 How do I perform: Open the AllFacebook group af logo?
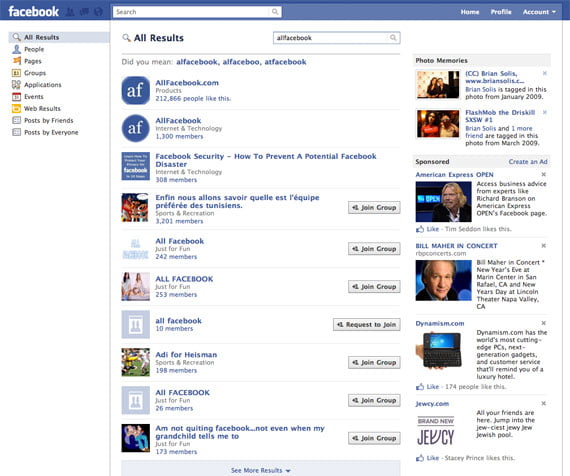(x=135, y=128)
